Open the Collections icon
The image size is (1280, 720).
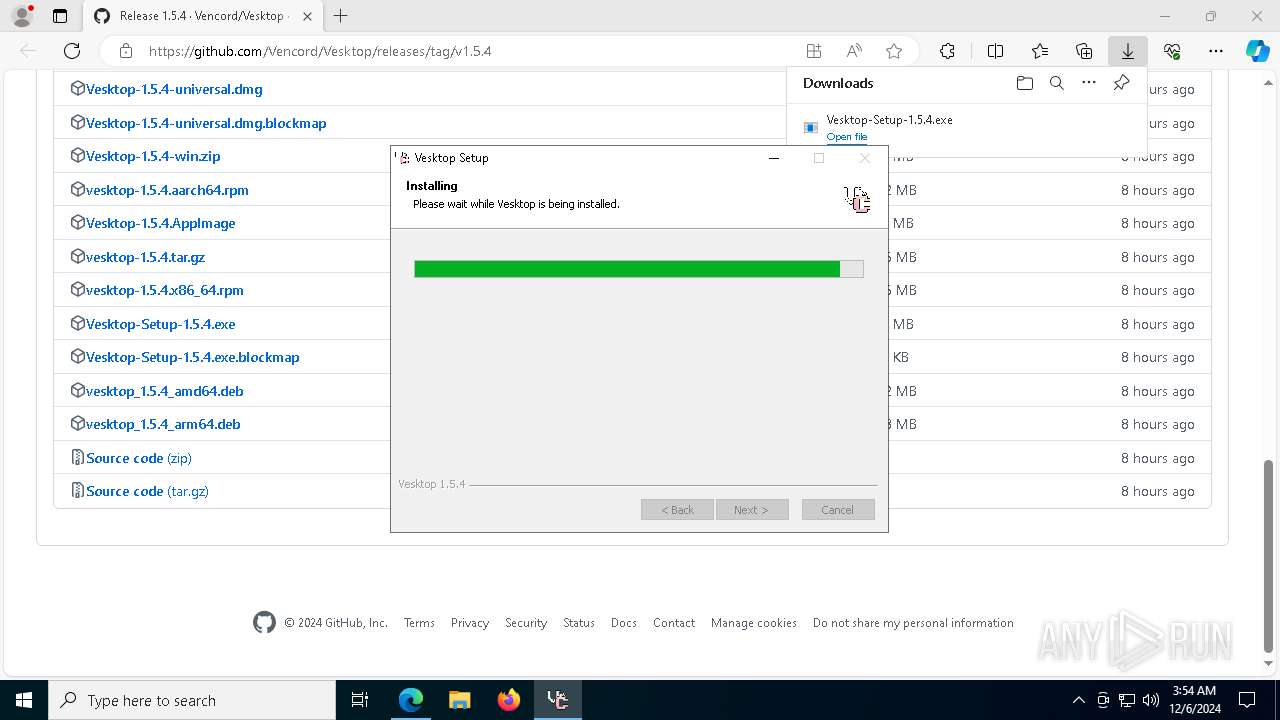pos(1084,51)
